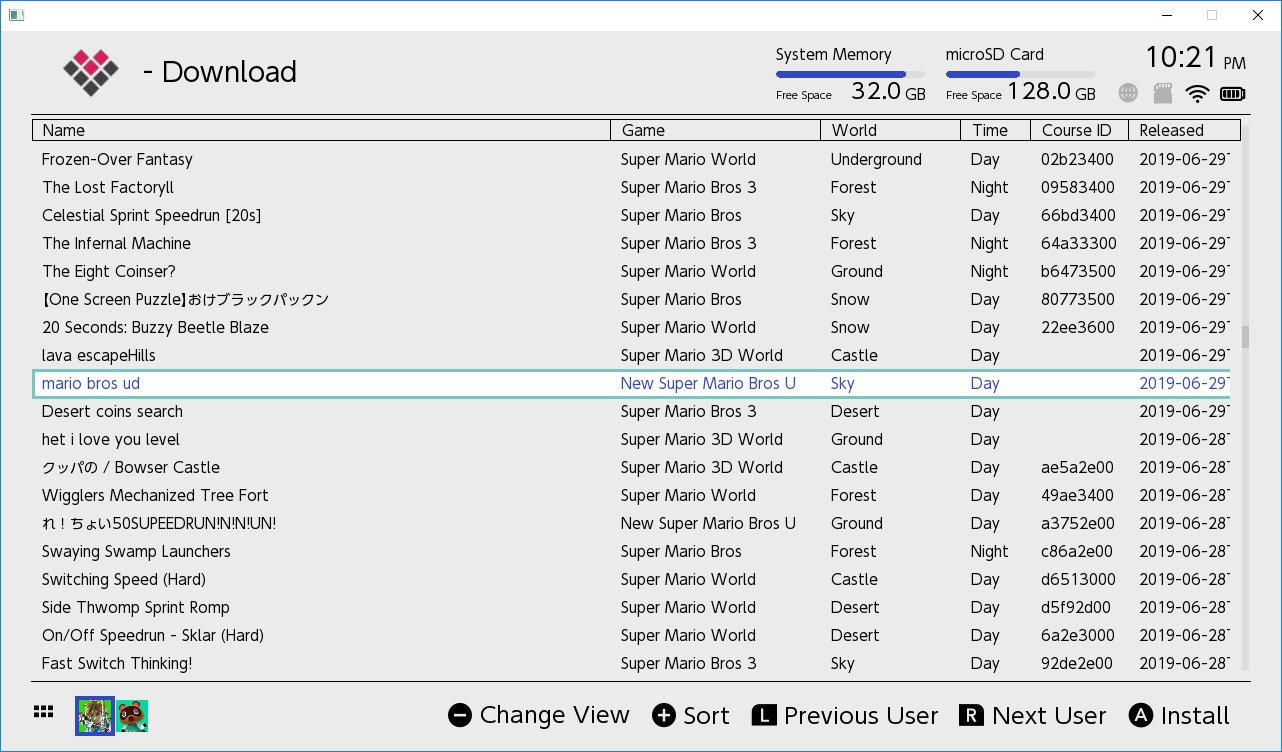
Task: Click course ID ae5a2e00
Action: click(1077, 467)
